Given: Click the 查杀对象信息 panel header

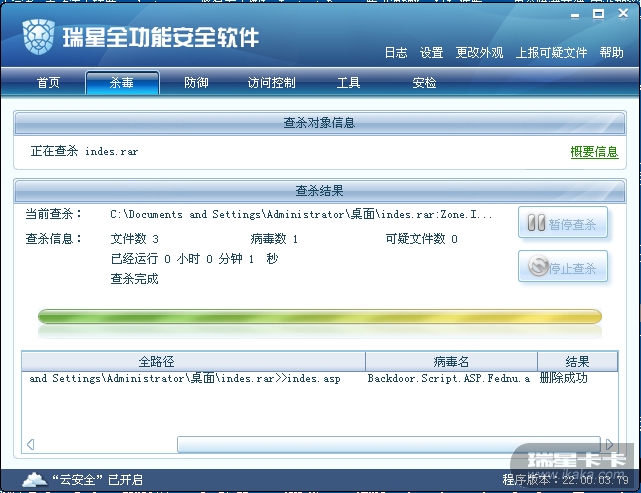Looking at the screenshot, I should pos(320,123).
